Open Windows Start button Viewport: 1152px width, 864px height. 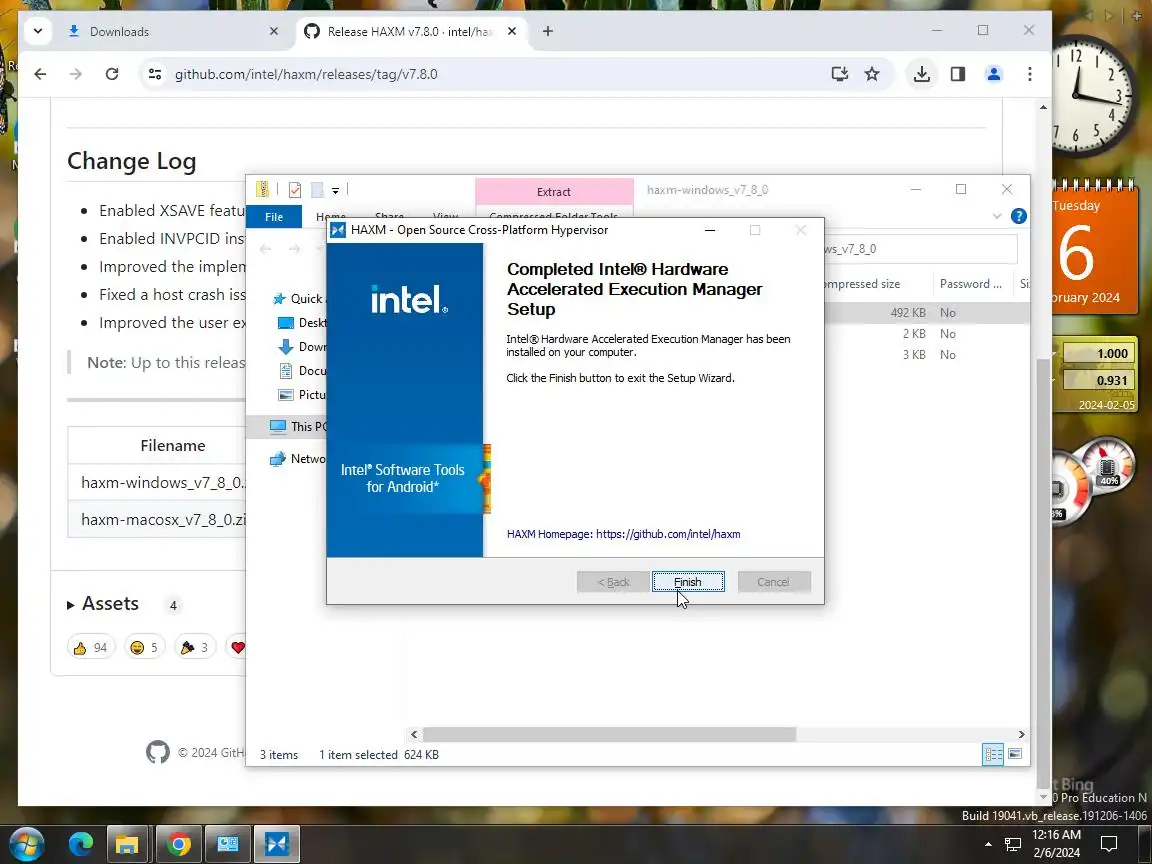coord(26,844)
